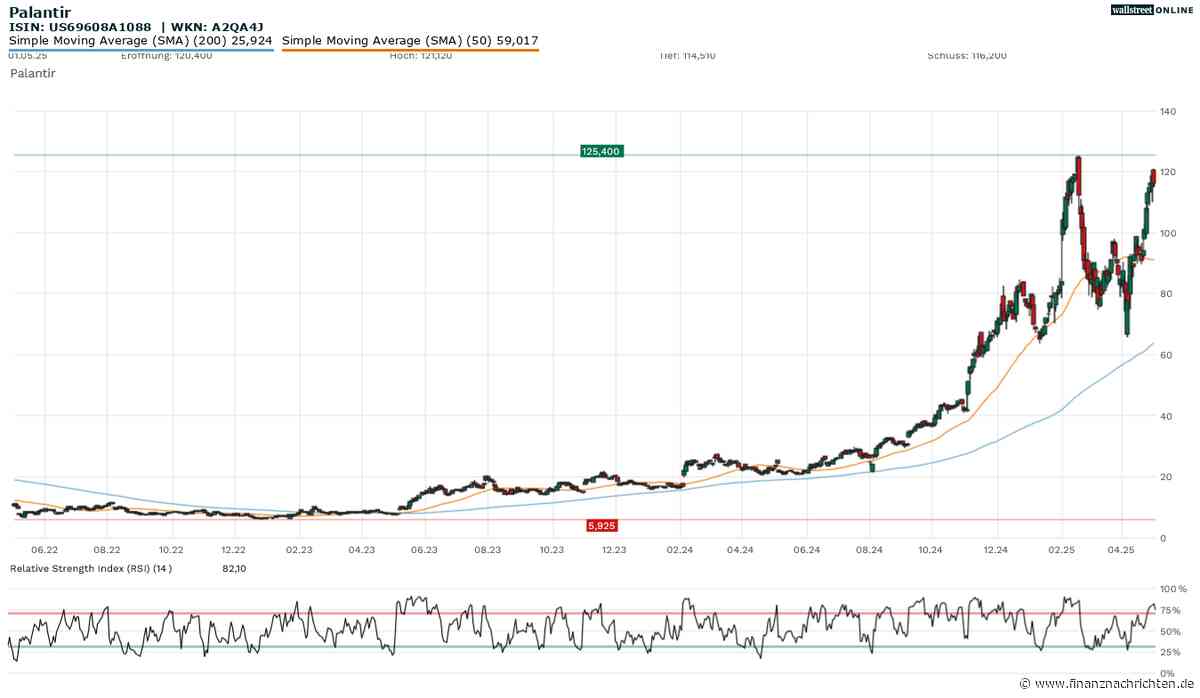This screenshot has width=1200, height=698.
Task: Click the 60 price axis label
Action: coord(1165,355)
